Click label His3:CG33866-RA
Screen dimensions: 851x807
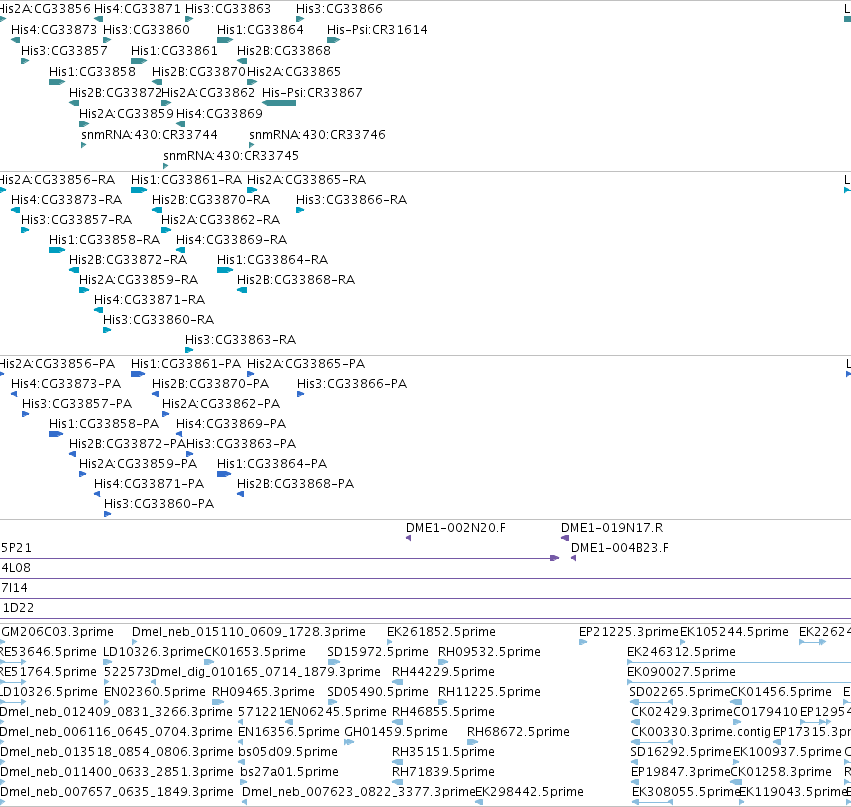[x=352, y=200]
